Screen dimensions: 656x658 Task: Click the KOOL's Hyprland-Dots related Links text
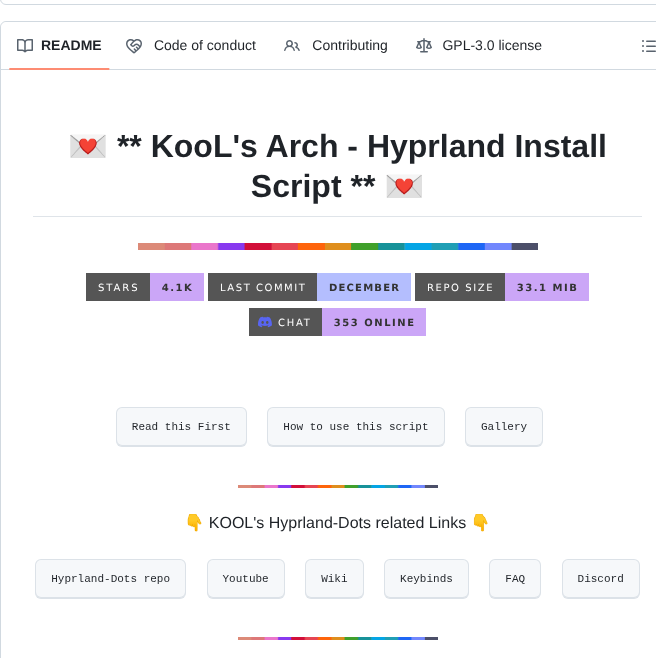coord(337,523)
